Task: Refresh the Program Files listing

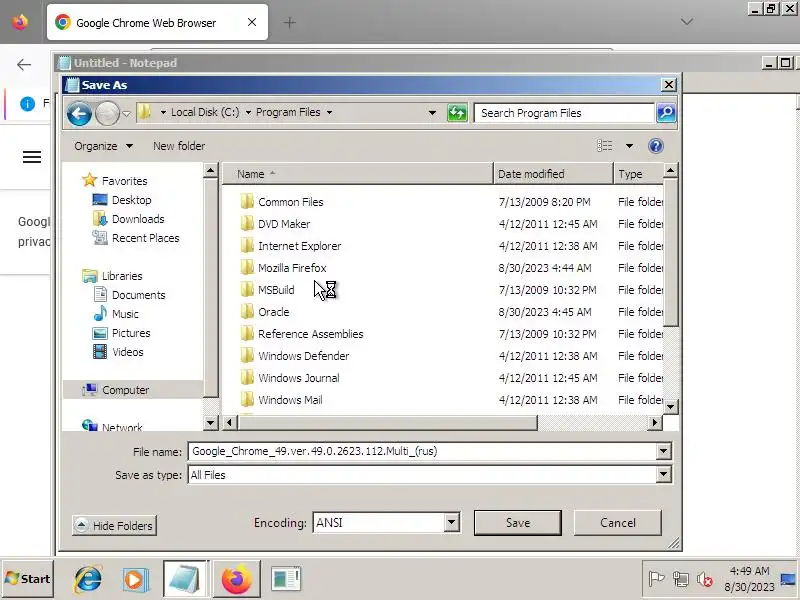Action: 457,113
